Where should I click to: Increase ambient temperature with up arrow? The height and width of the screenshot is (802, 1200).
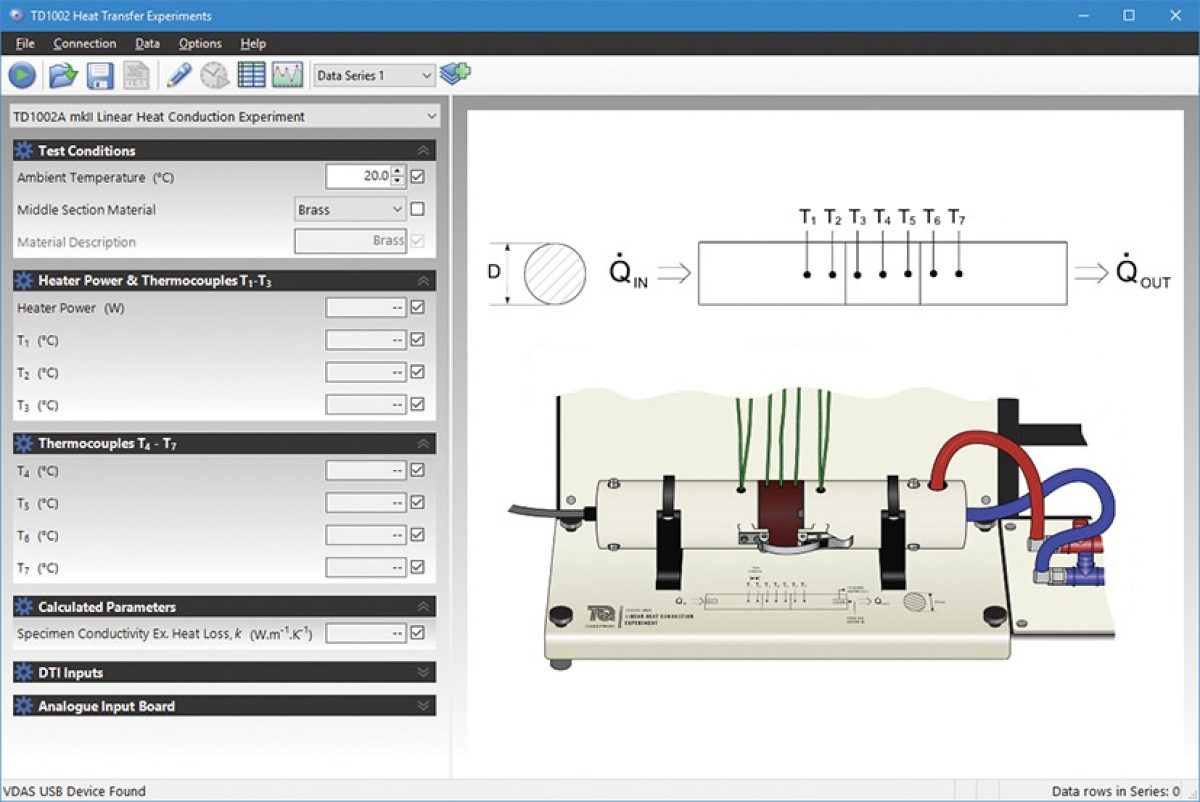399,172
